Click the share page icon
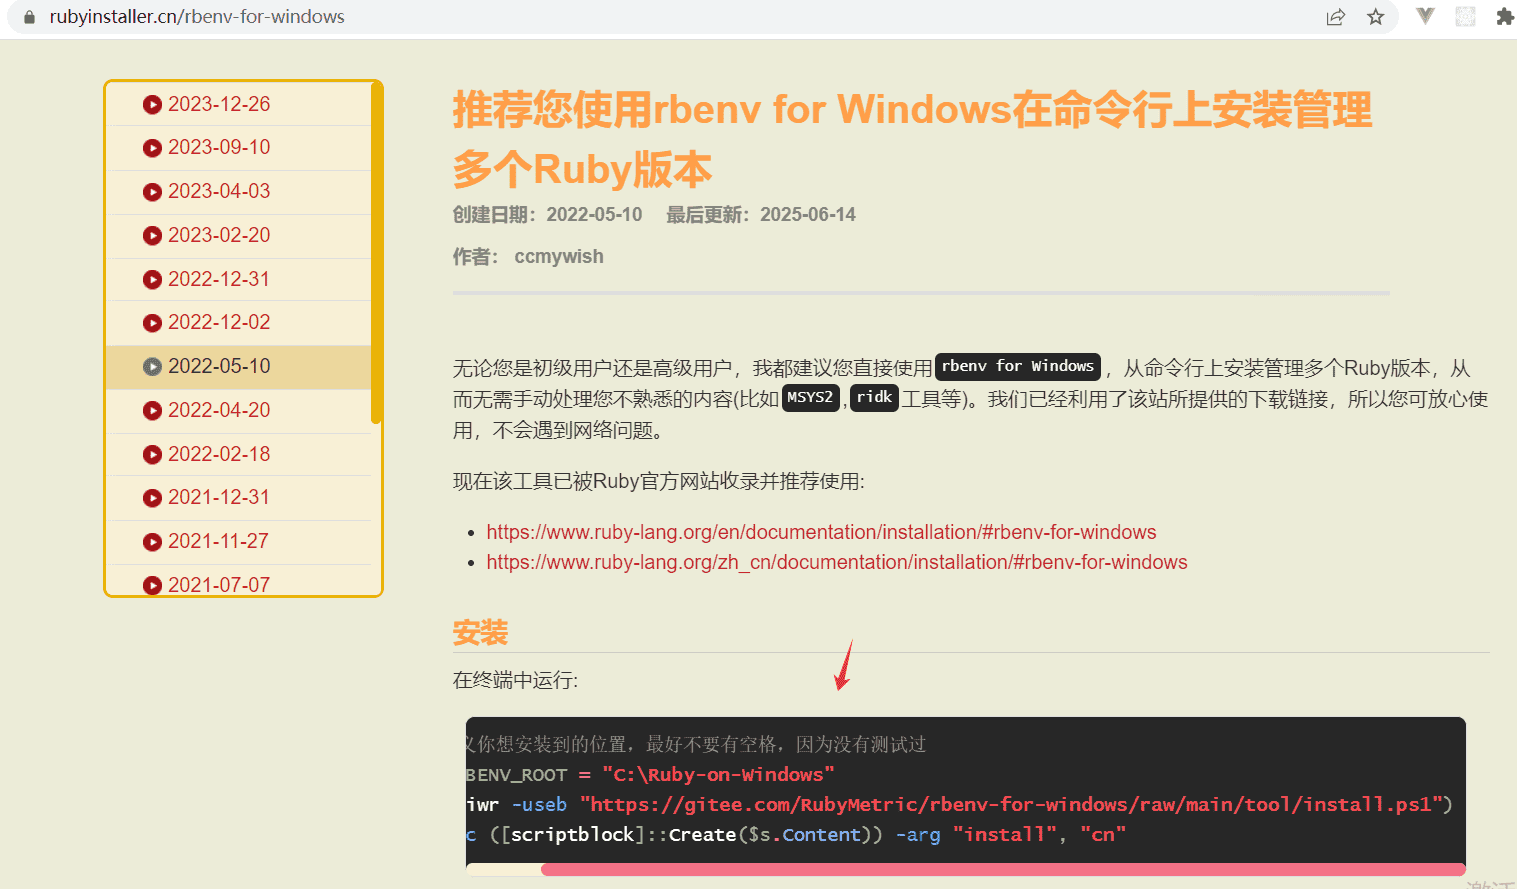The image size is (1517, 889). click(1335, 17)
